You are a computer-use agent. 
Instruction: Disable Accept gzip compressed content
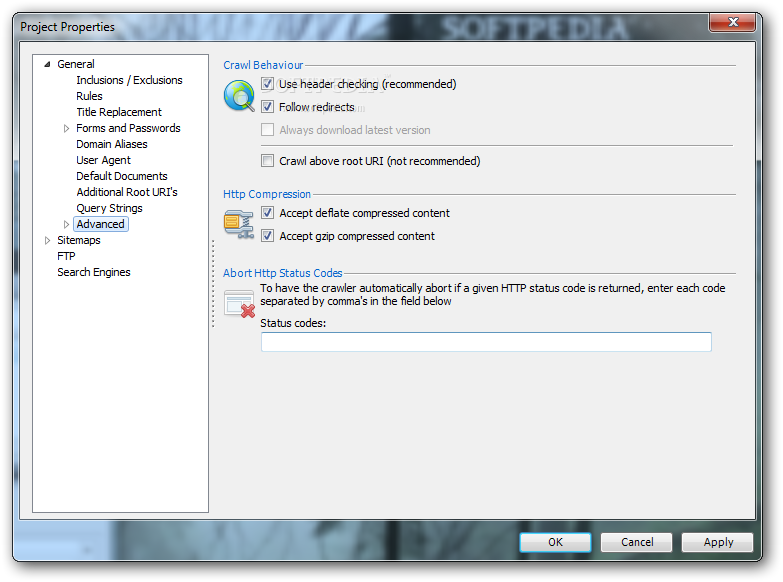[x=267, y=236]
